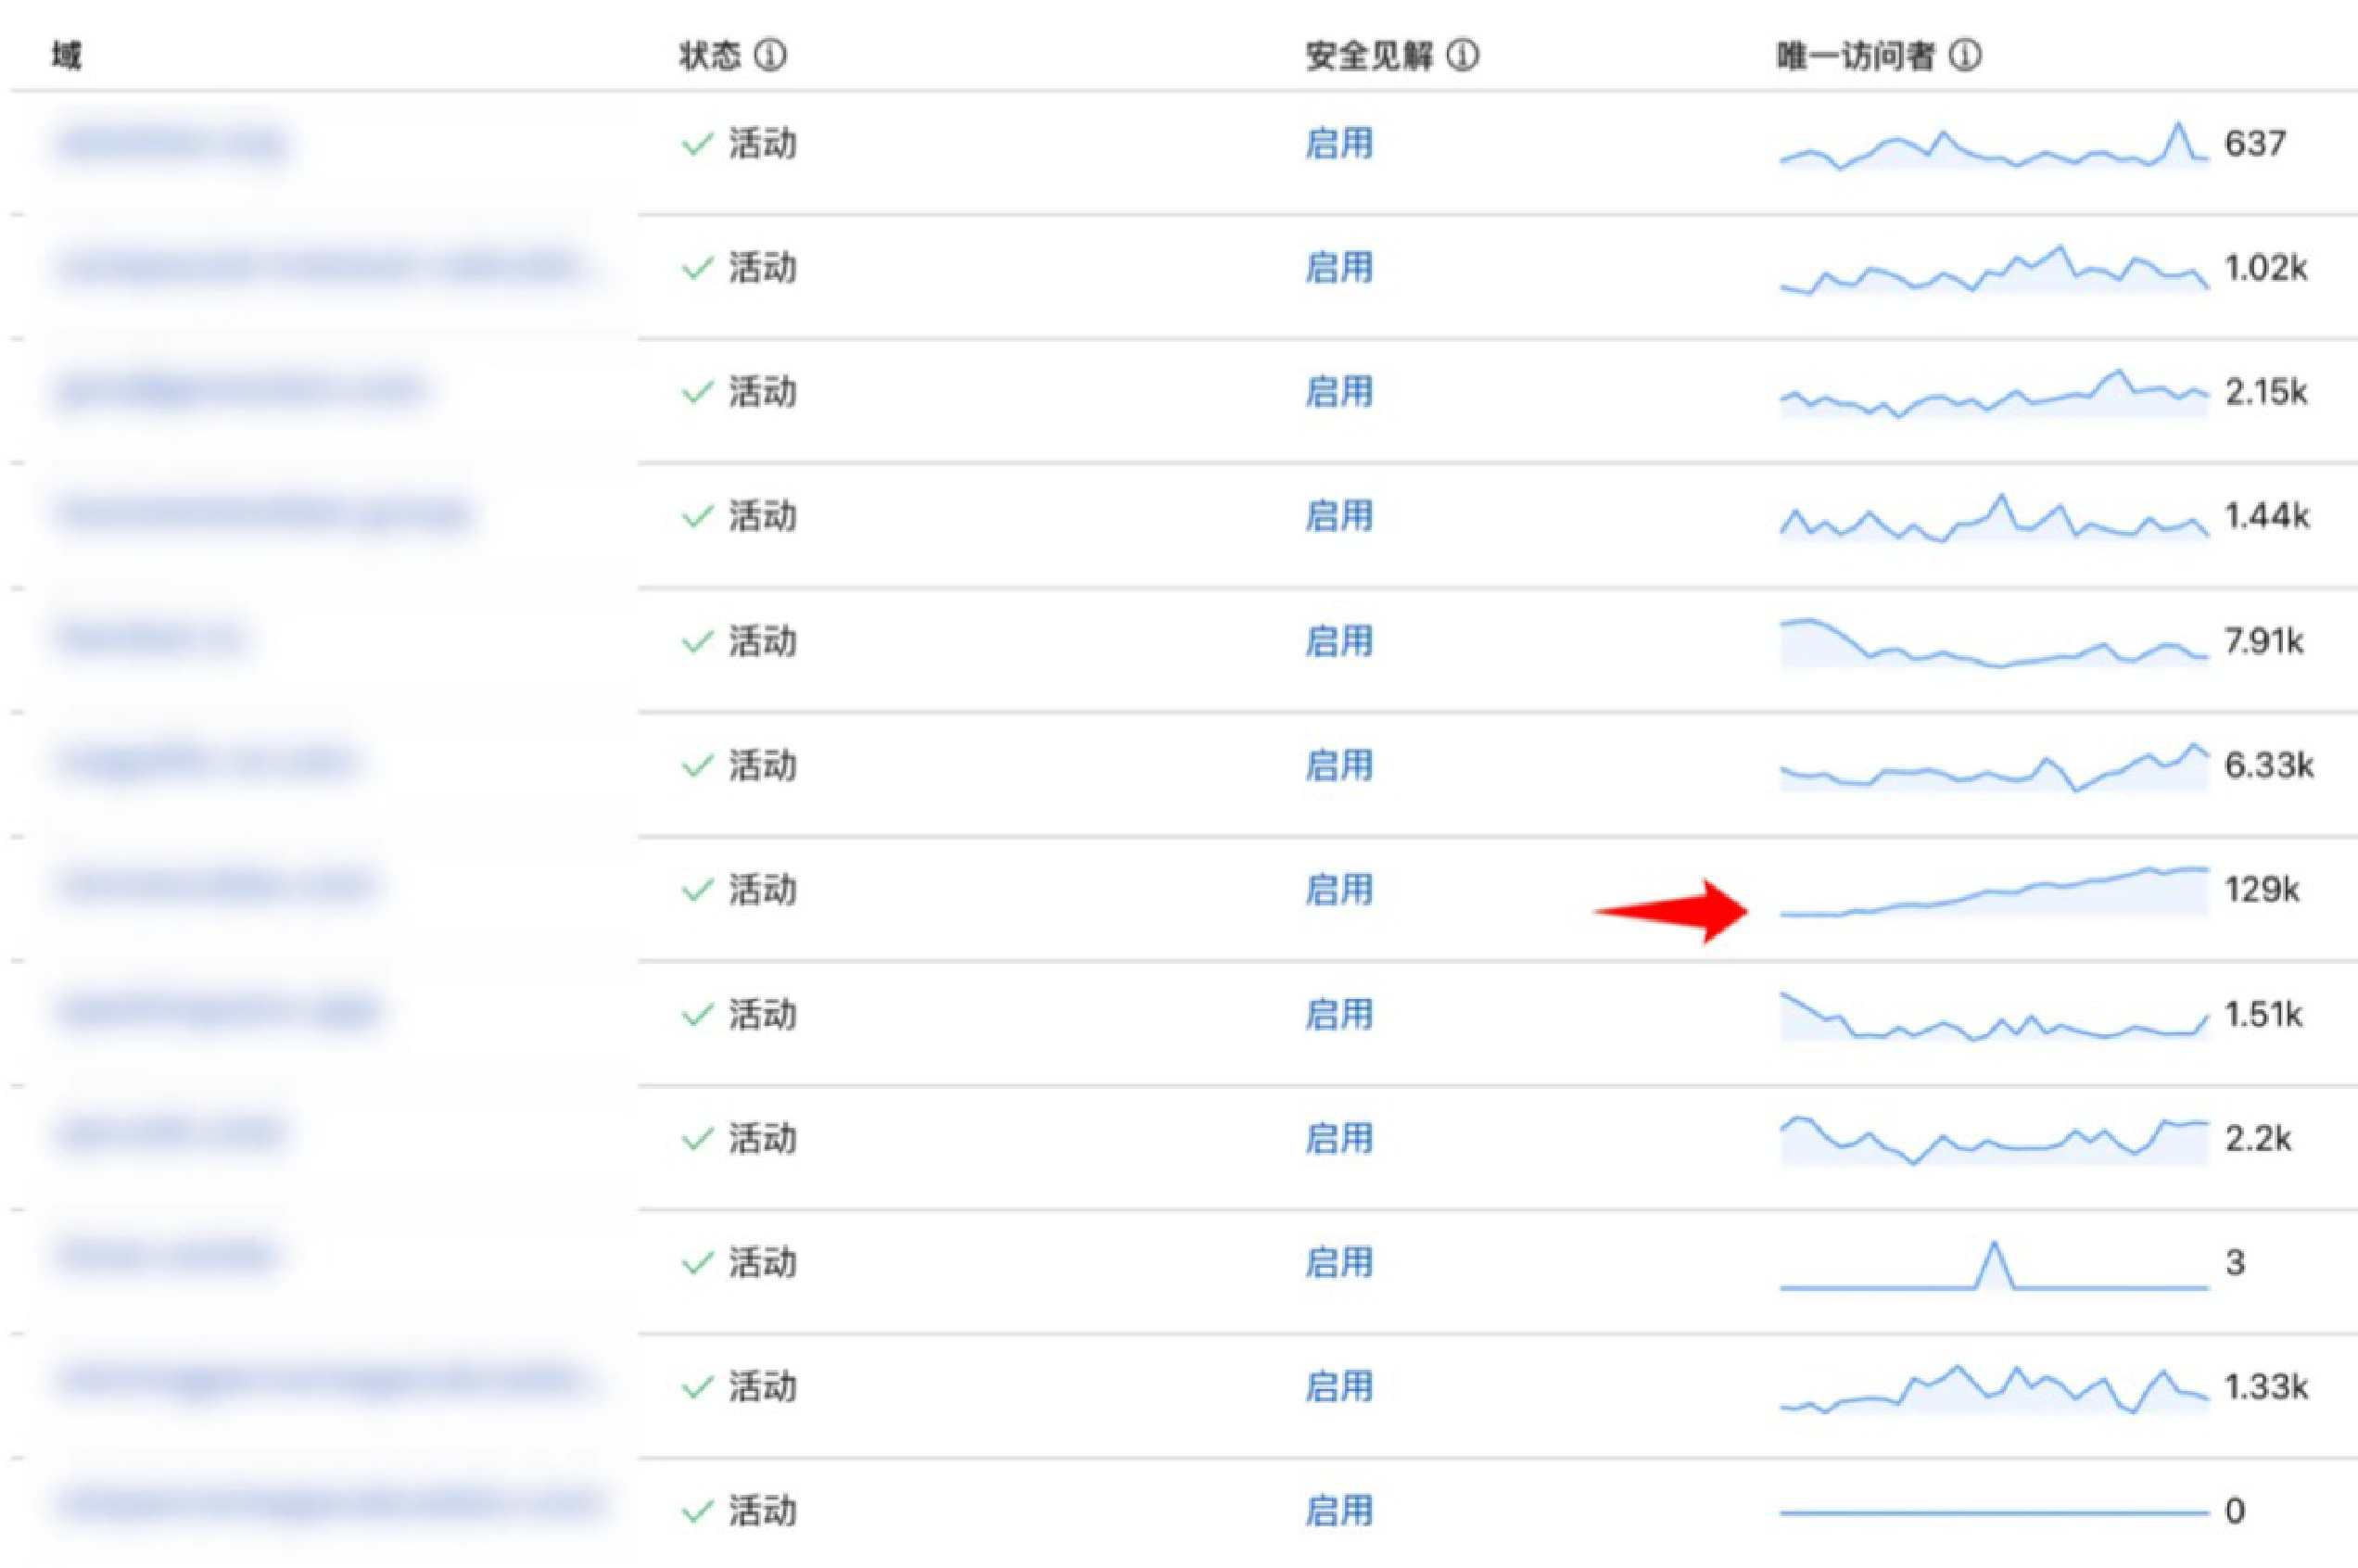Click info icon next to 状态 header
This screenshot has height=1568, width=2358.
click(x=769, y=55)
